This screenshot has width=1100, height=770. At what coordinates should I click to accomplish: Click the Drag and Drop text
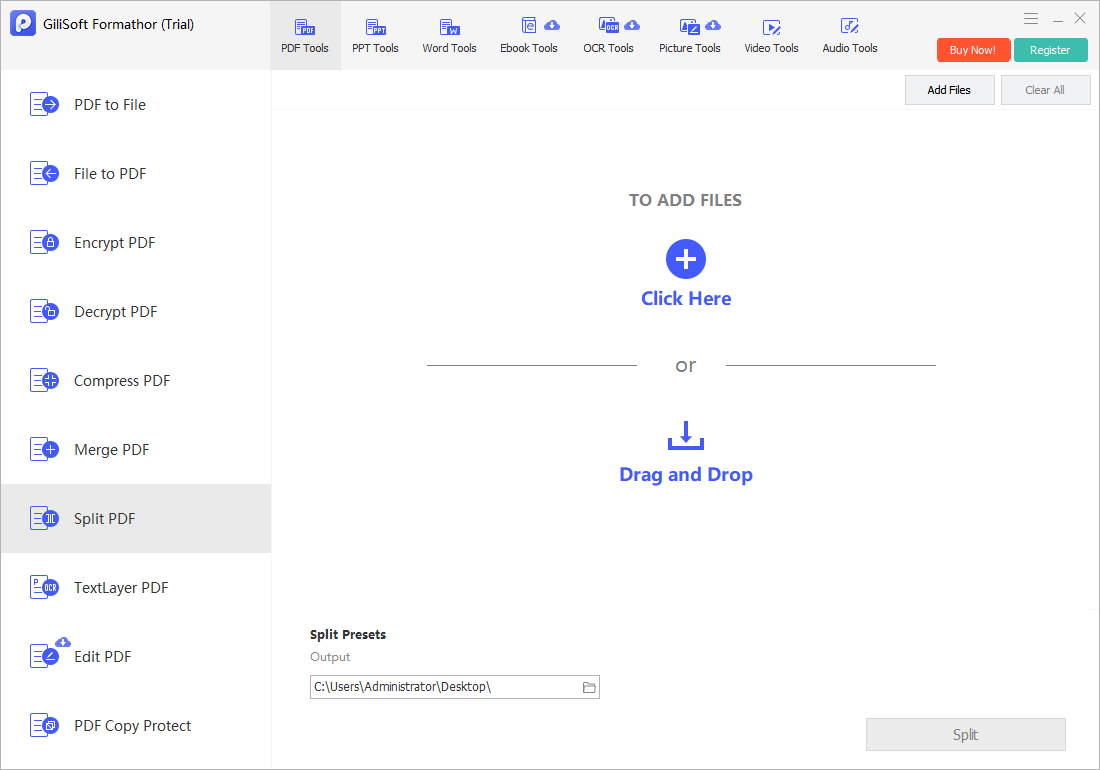(686, 475)
